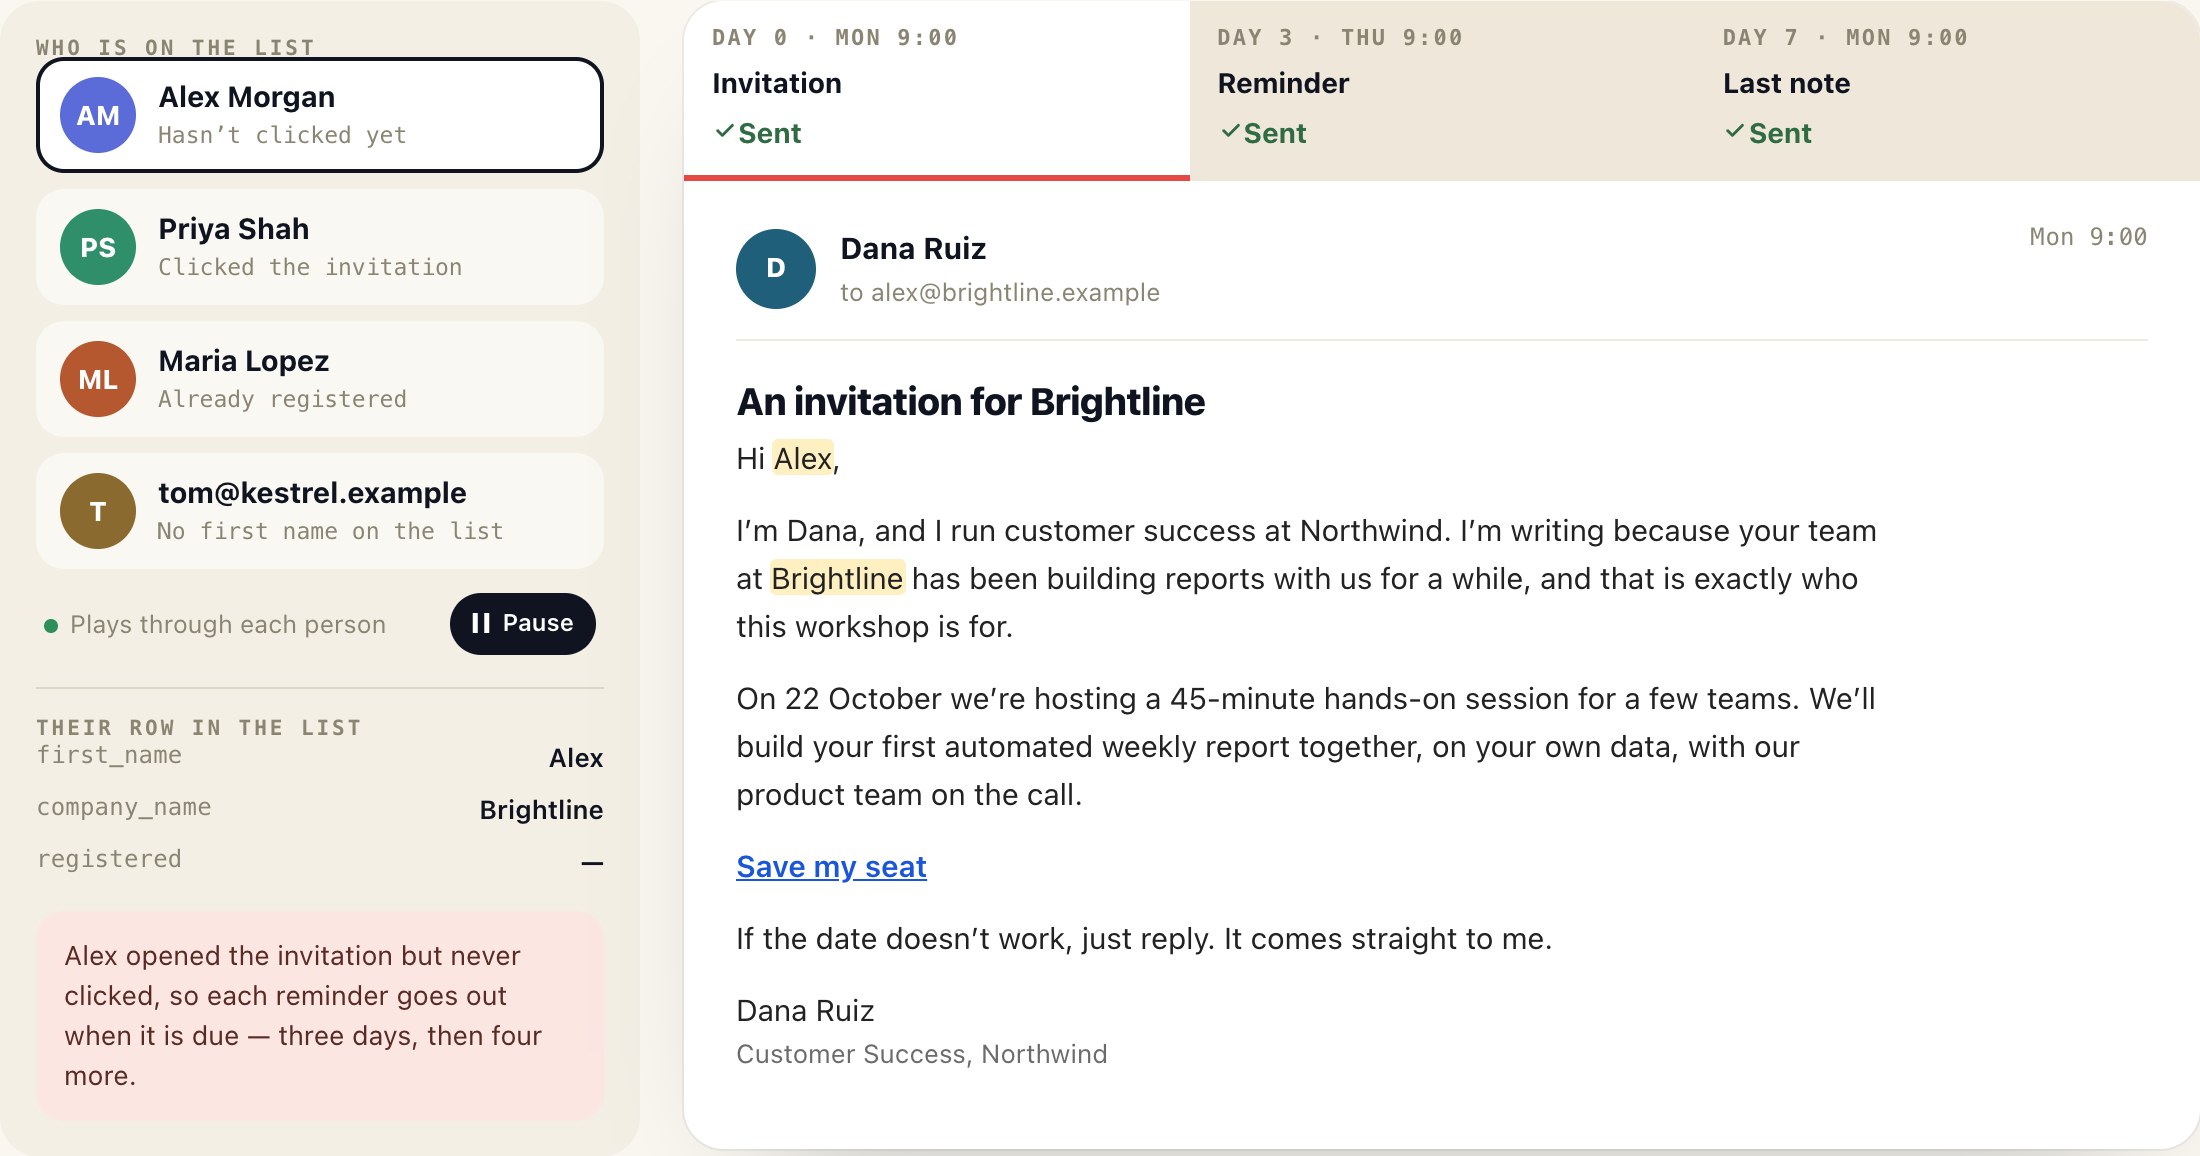Viewport: 2200px width, 1156px height.
Task: Follow the Save my seat link
Action: click(831, 867)
